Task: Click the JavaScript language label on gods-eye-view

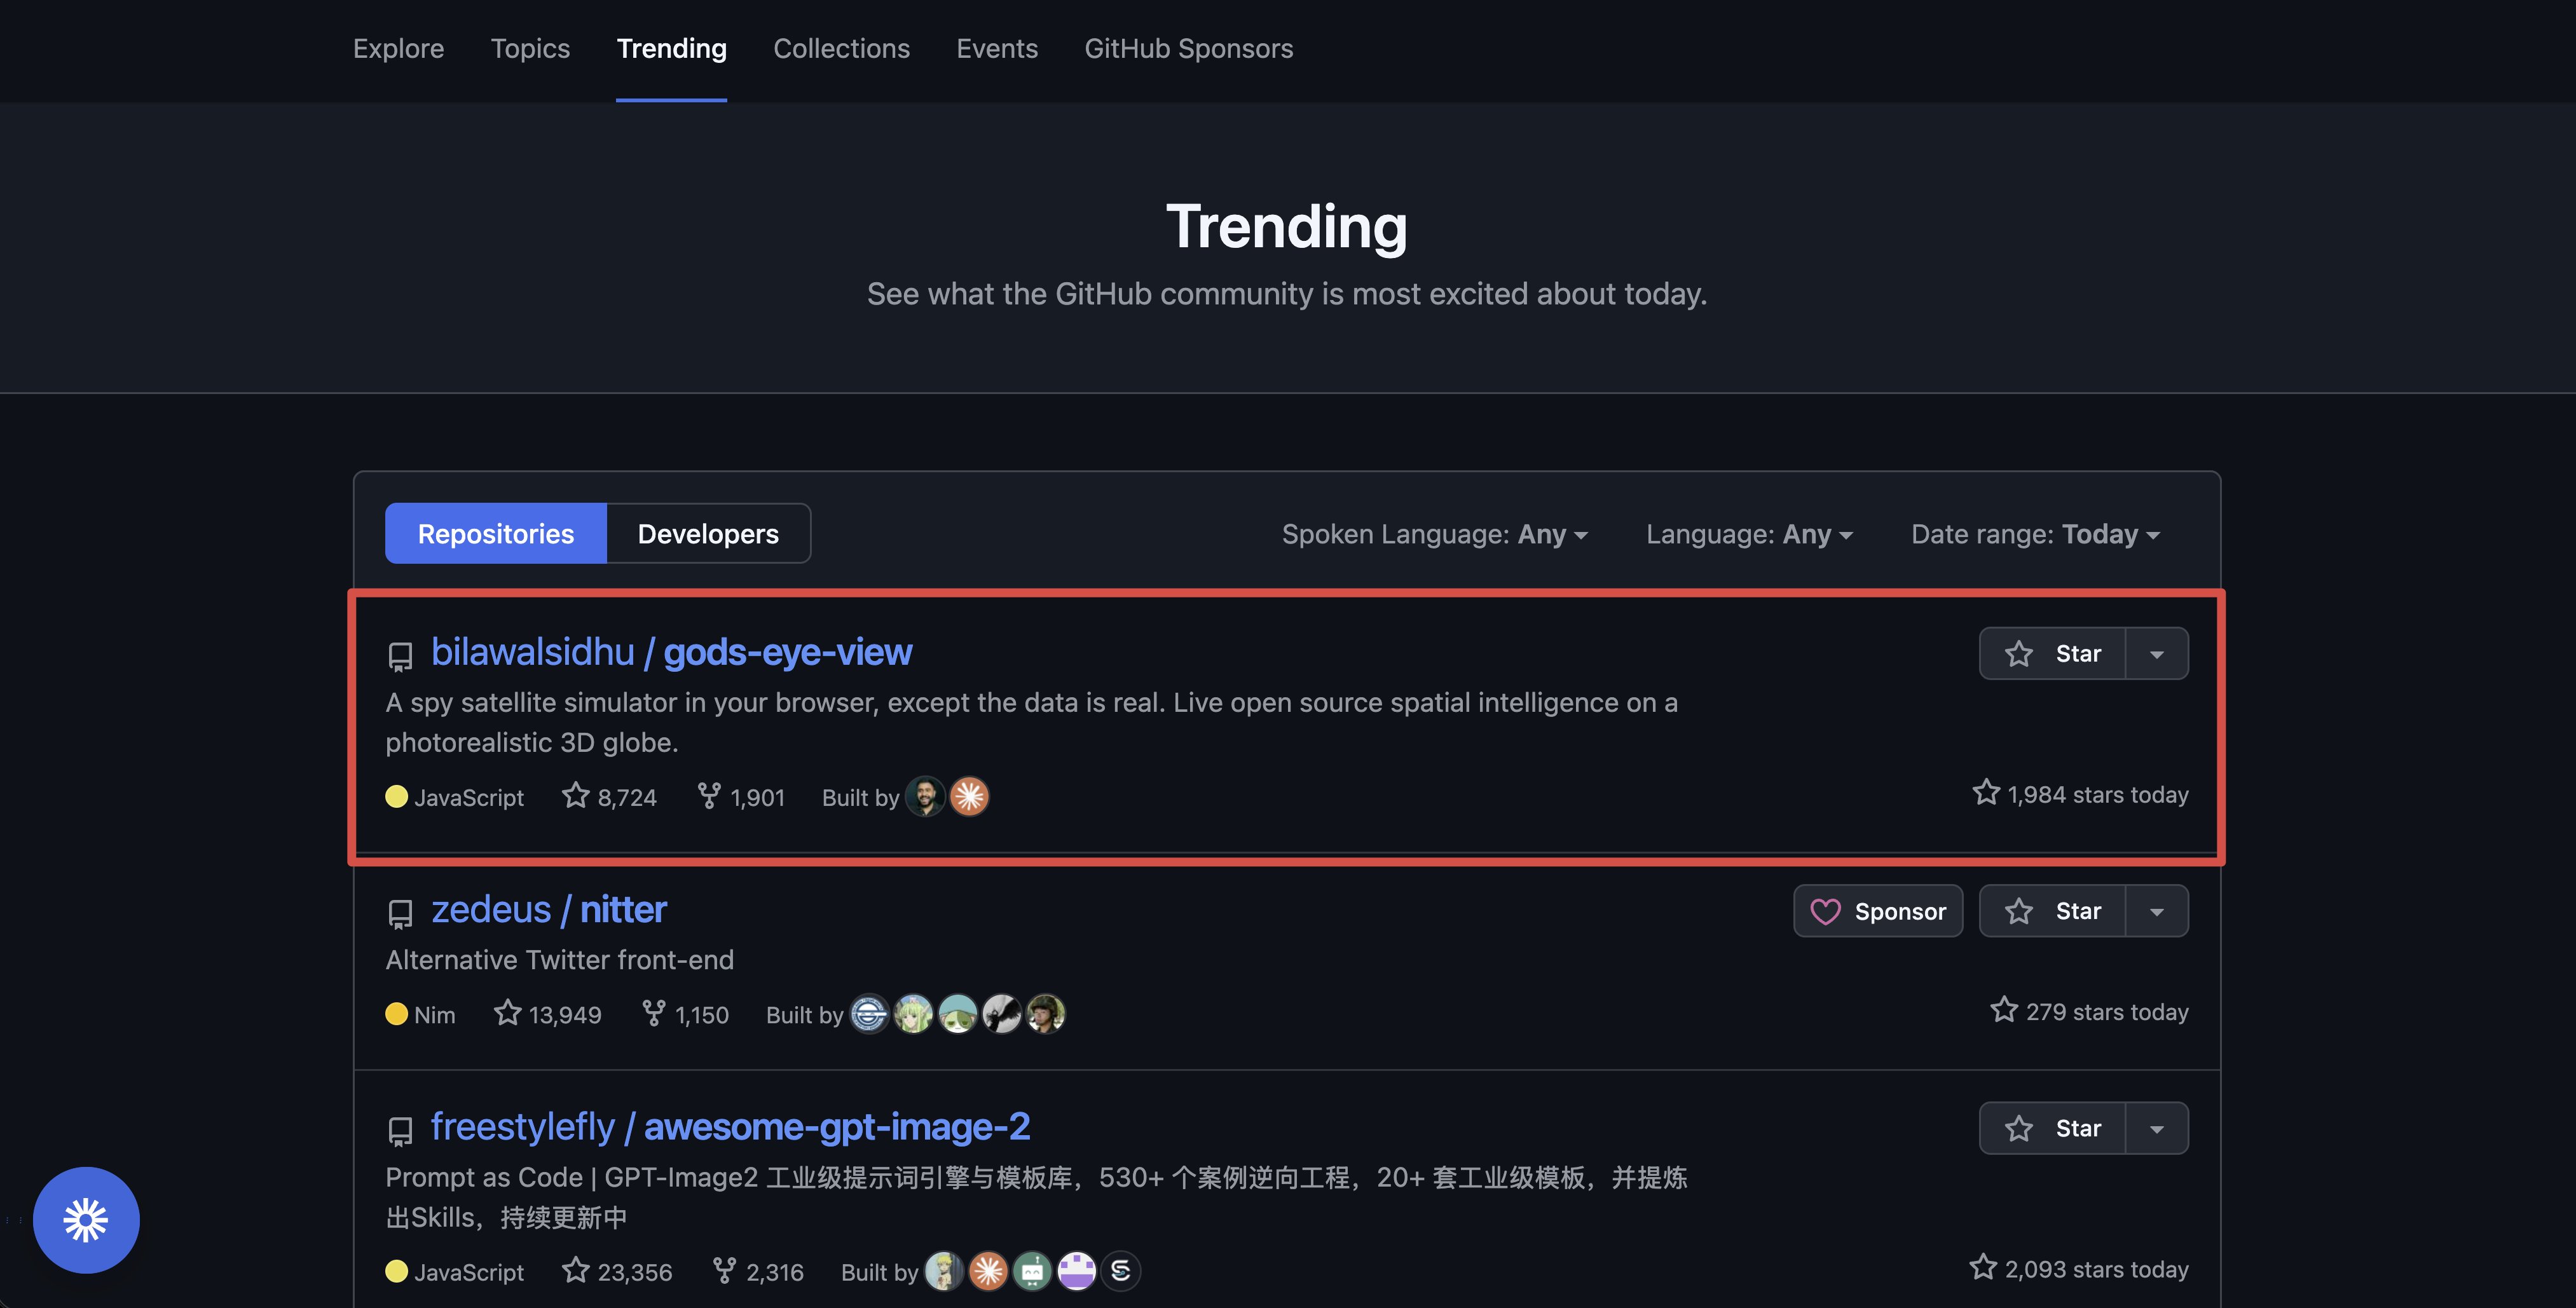Action: click(469, 797)
